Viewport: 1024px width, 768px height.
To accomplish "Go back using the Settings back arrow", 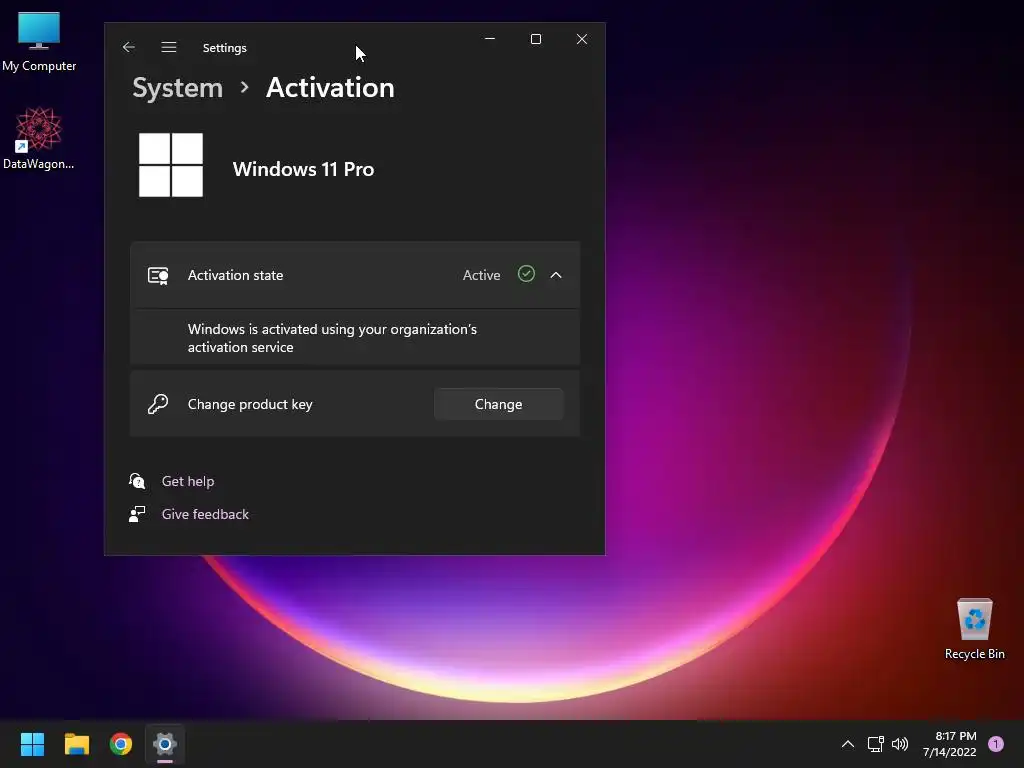I will click(129, 47).
